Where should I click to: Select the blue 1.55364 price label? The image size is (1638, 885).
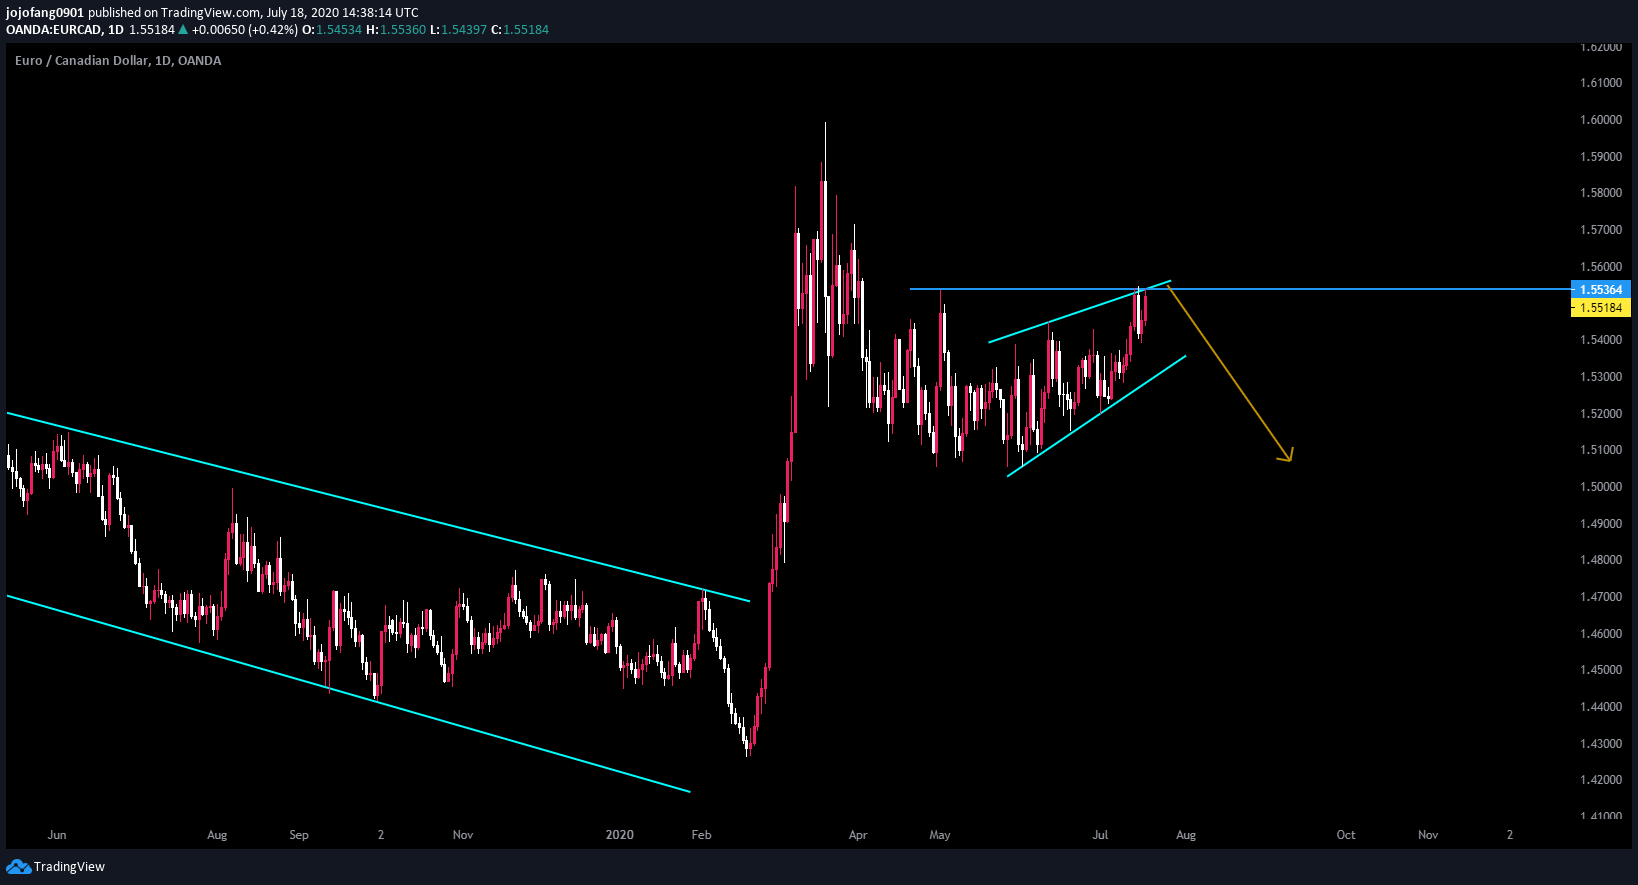tap(1601, 290)
